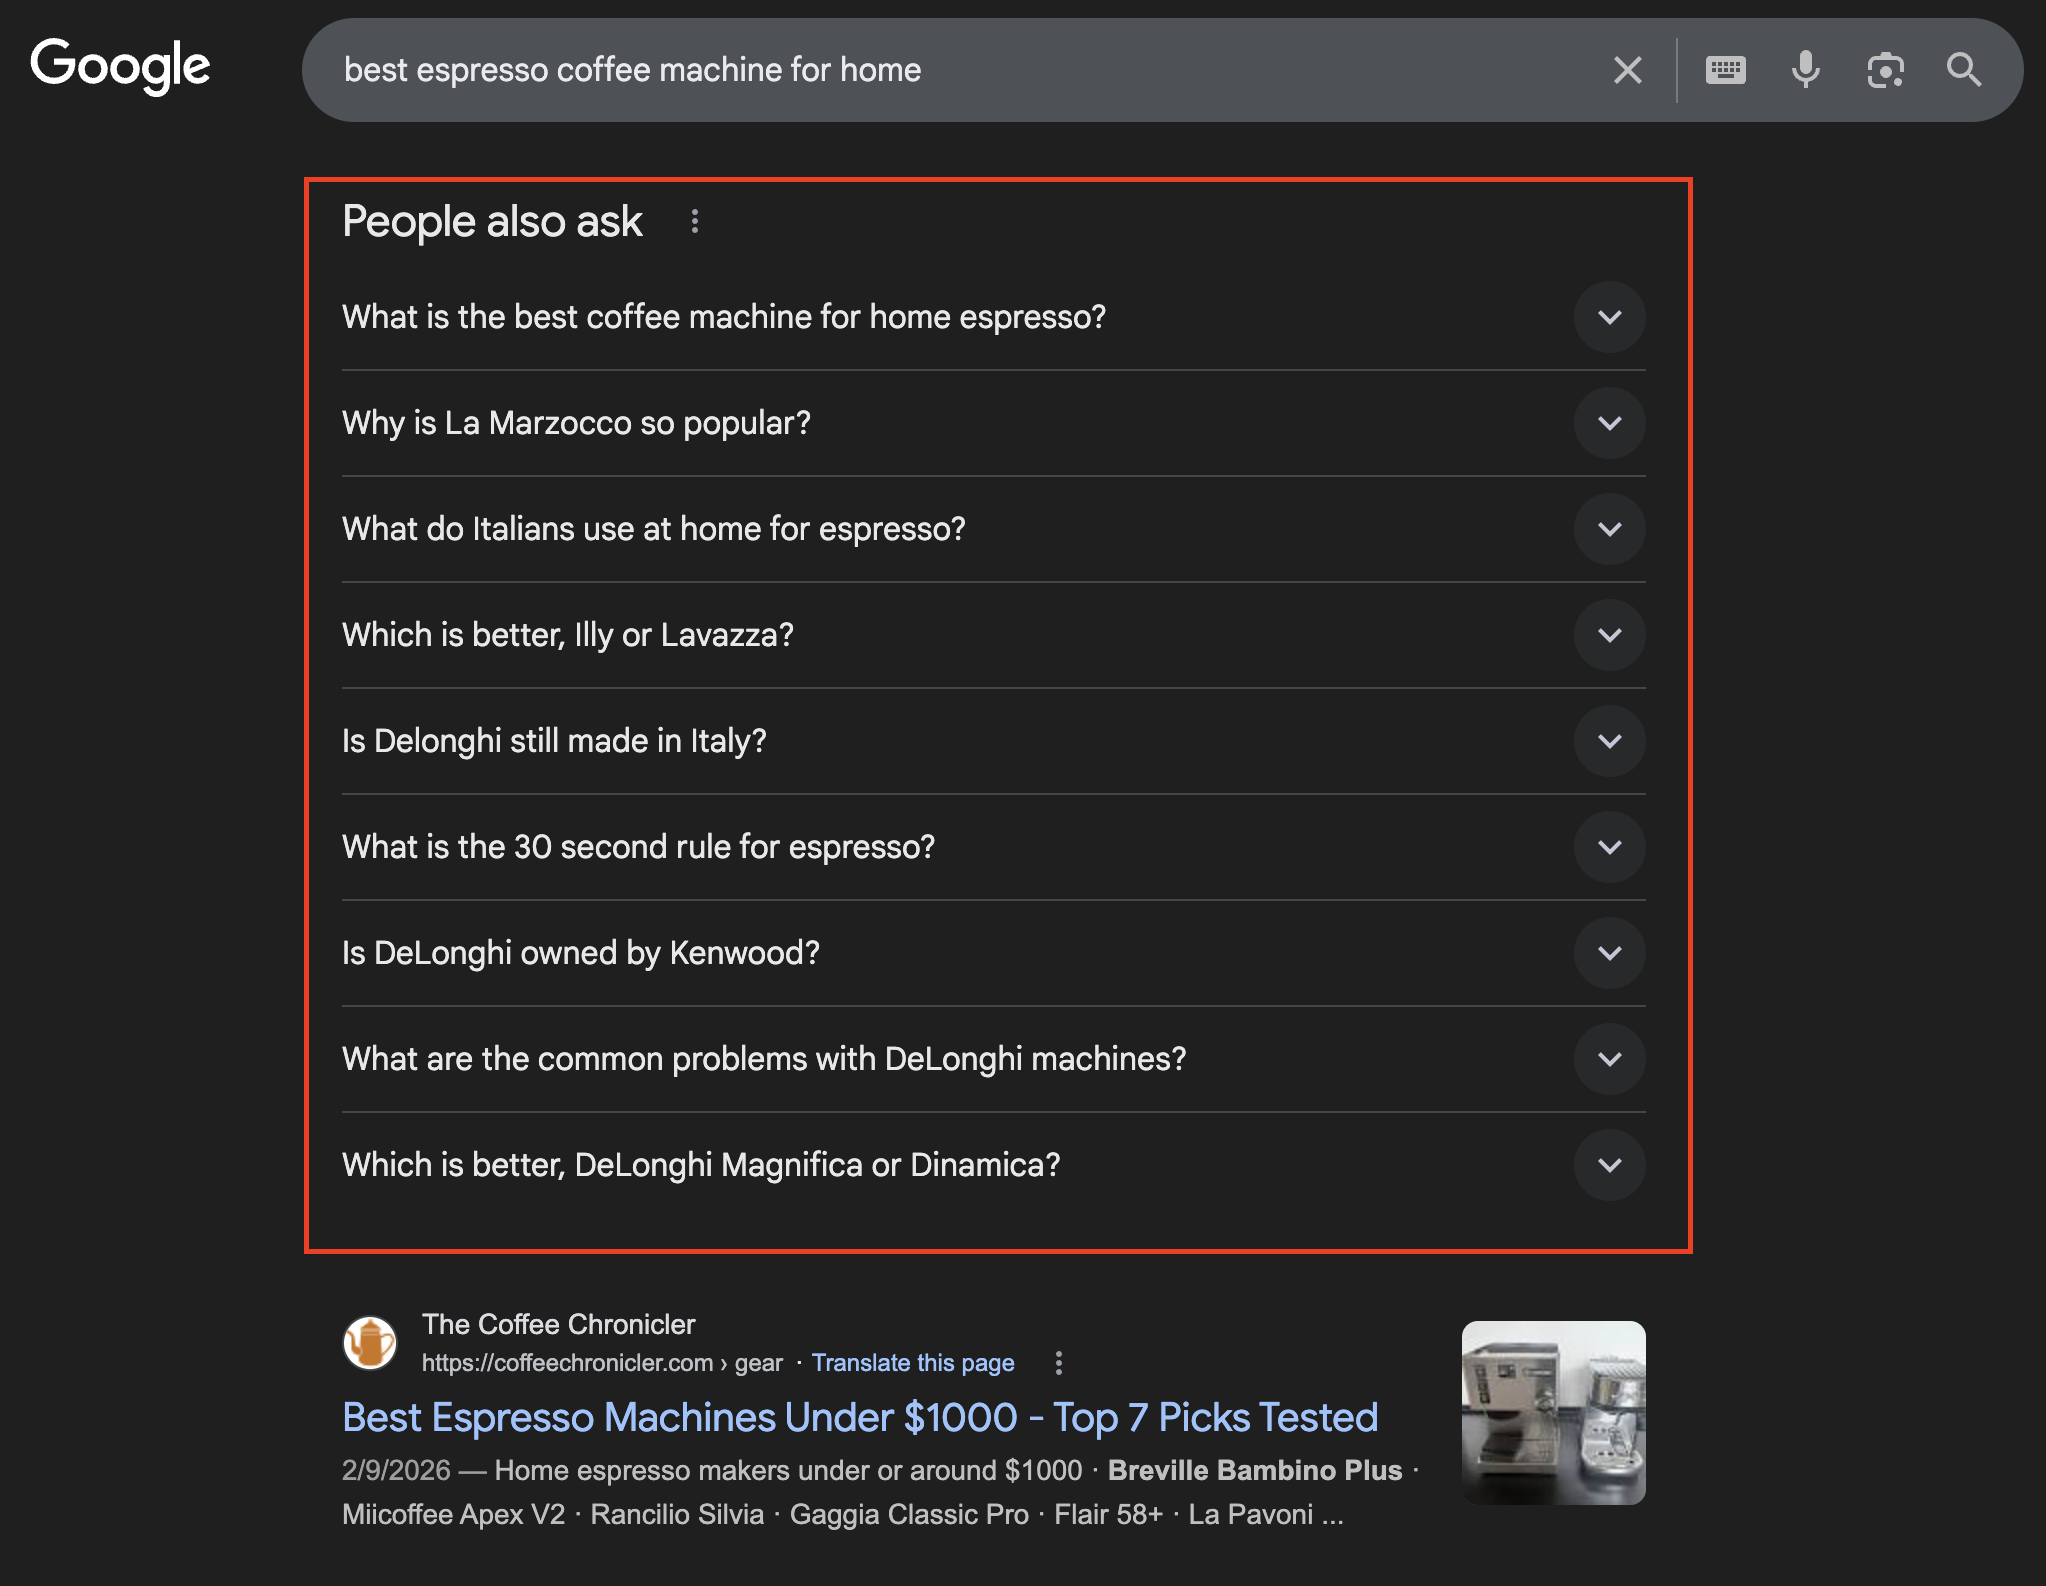Screen dimensions: 2046x1586
Task: Click the magnifying glass search button
Action: coord(1964,70)
